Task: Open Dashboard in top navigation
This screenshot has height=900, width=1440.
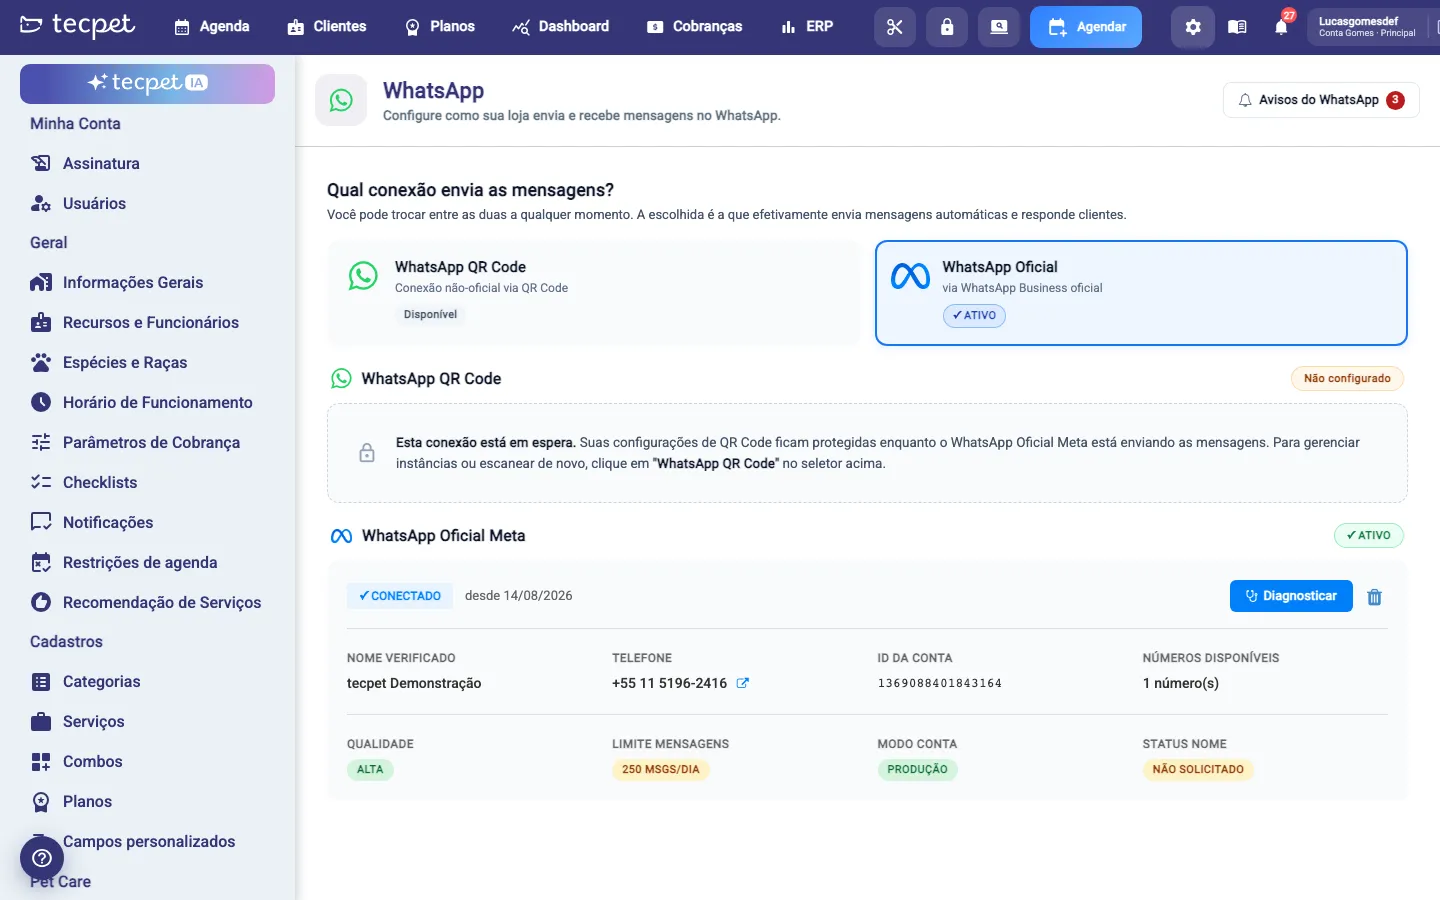Action: tap(561, 27)
